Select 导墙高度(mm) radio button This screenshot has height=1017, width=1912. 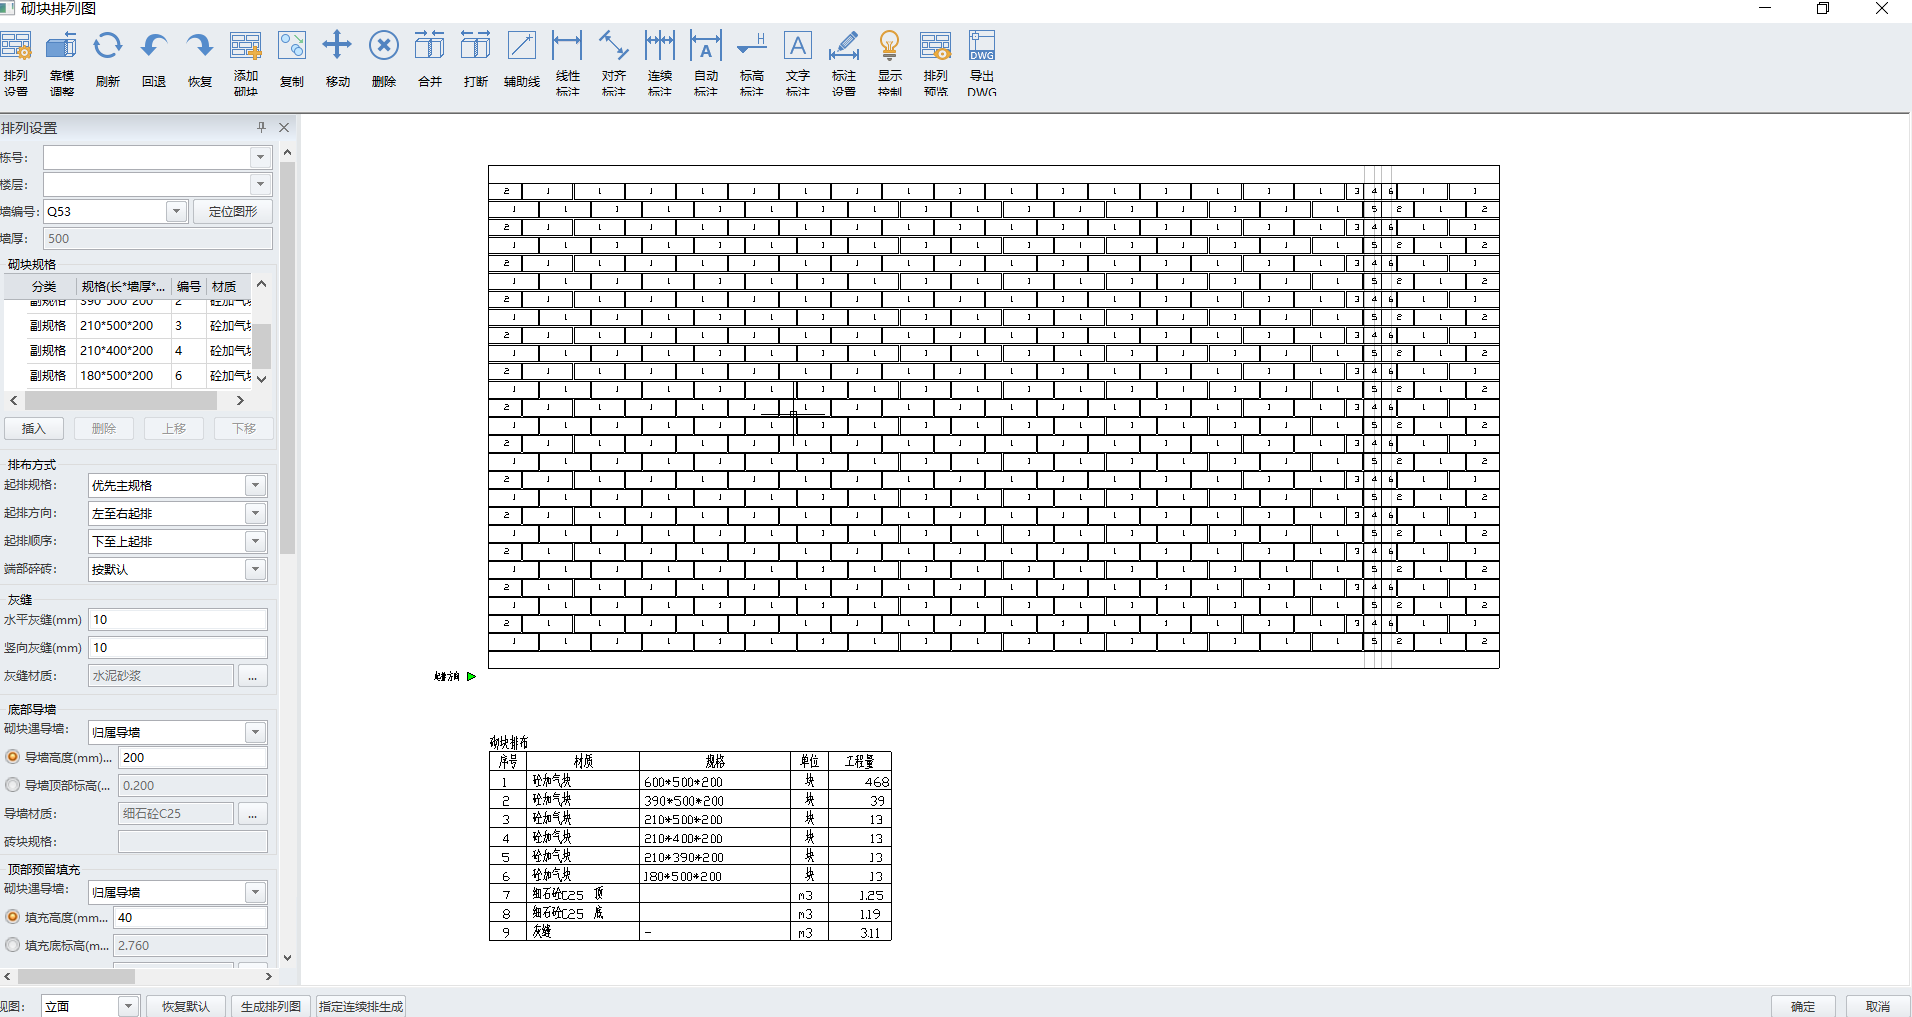tap(13, 757)
